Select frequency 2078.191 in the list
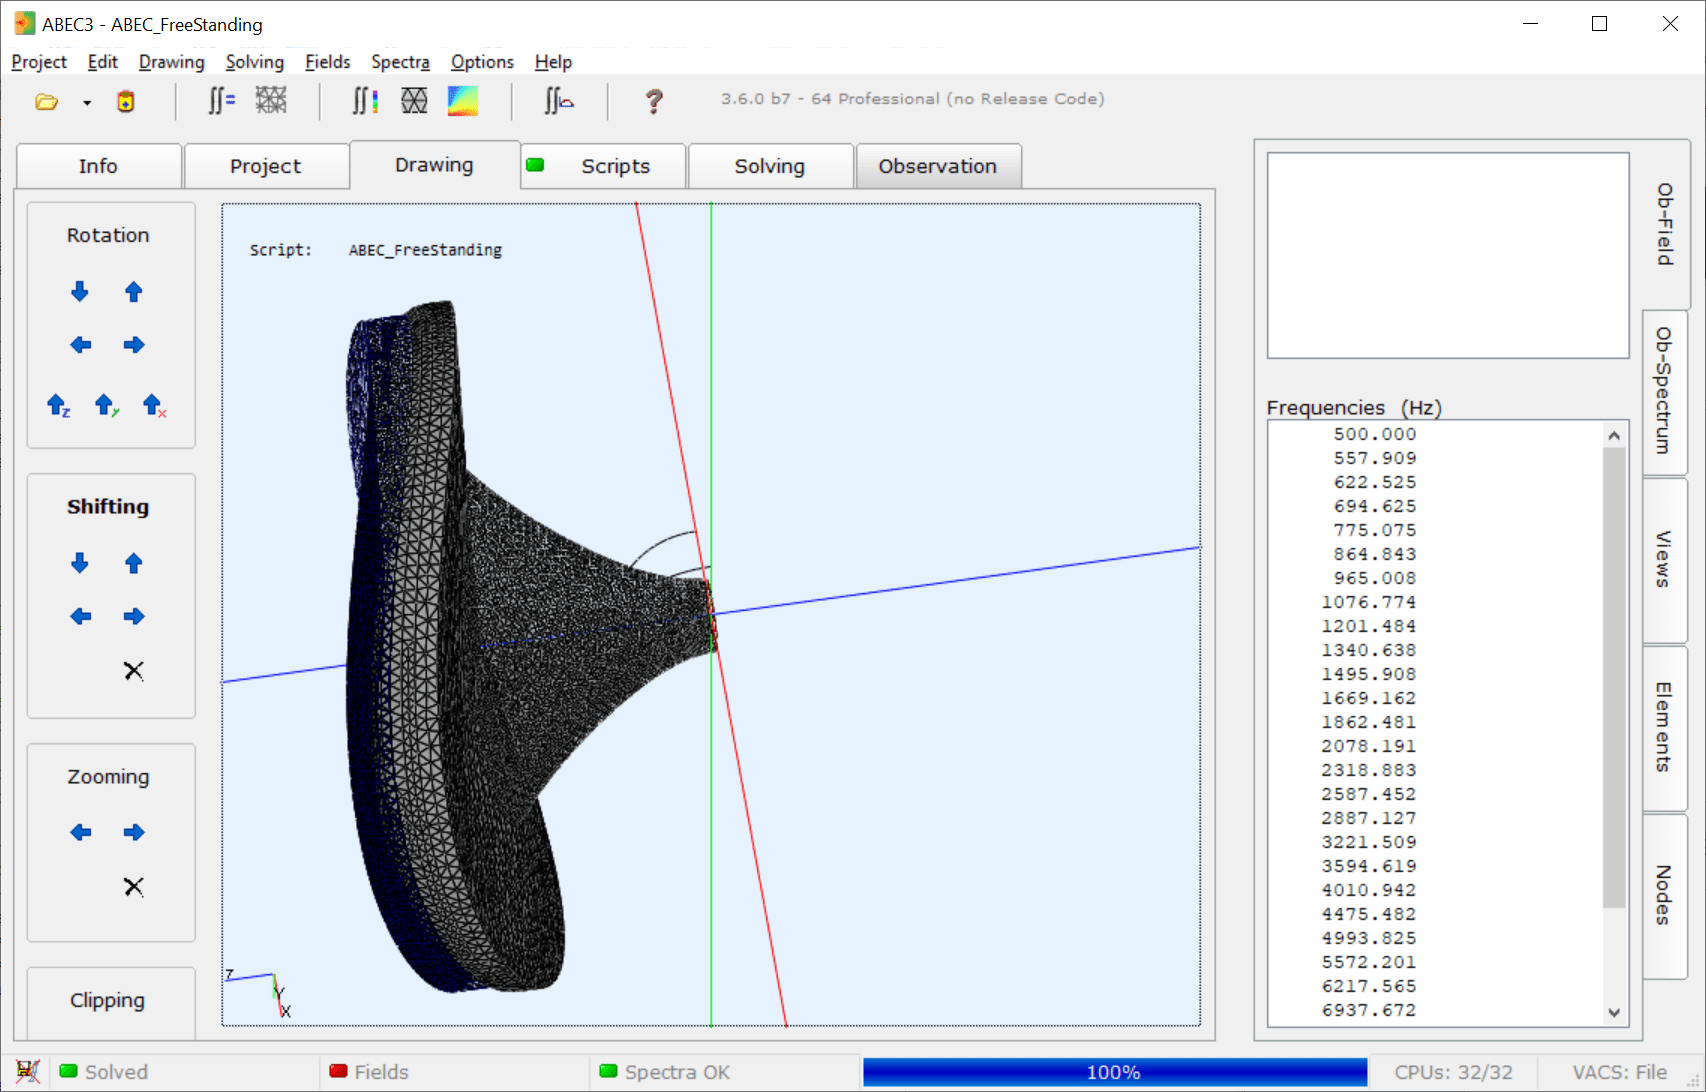This screenshot has height=1092, width=1706. click(1368, 746)
